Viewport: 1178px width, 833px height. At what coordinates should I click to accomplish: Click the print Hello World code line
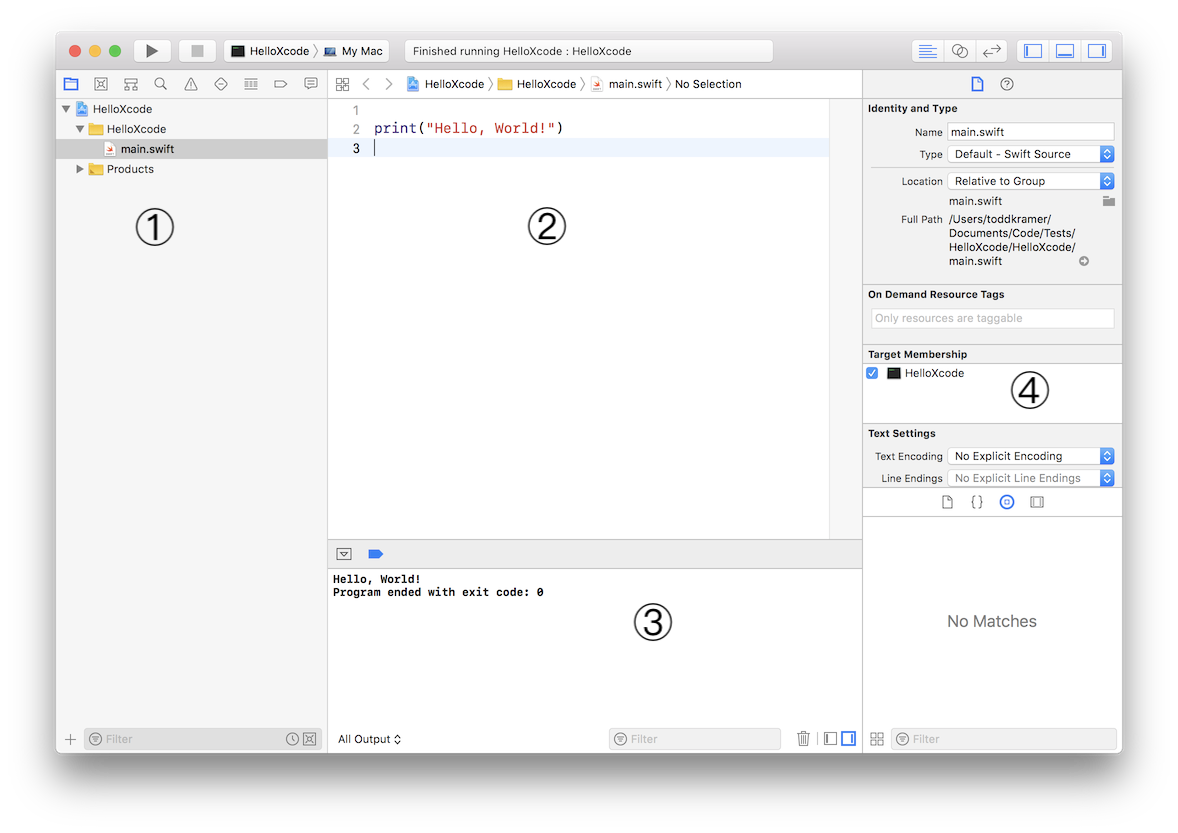468,128
